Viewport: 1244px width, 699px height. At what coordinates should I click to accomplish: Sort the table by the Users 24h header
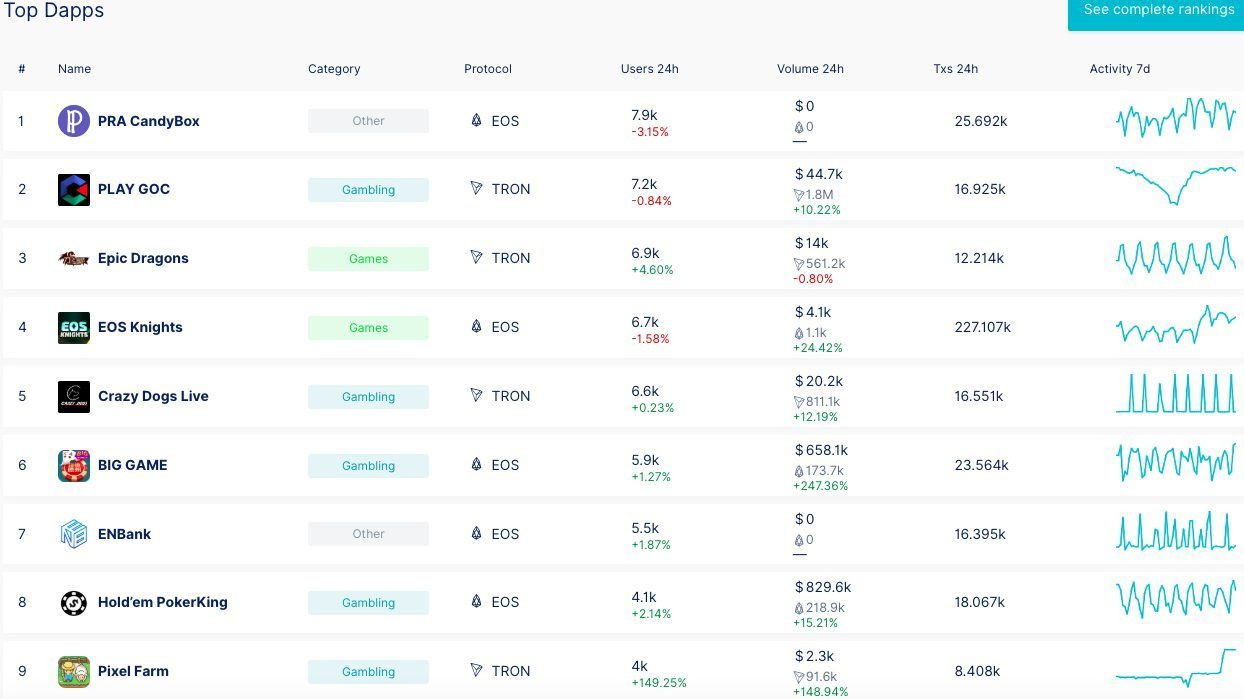pyautogui.click(x=648, y=69)
